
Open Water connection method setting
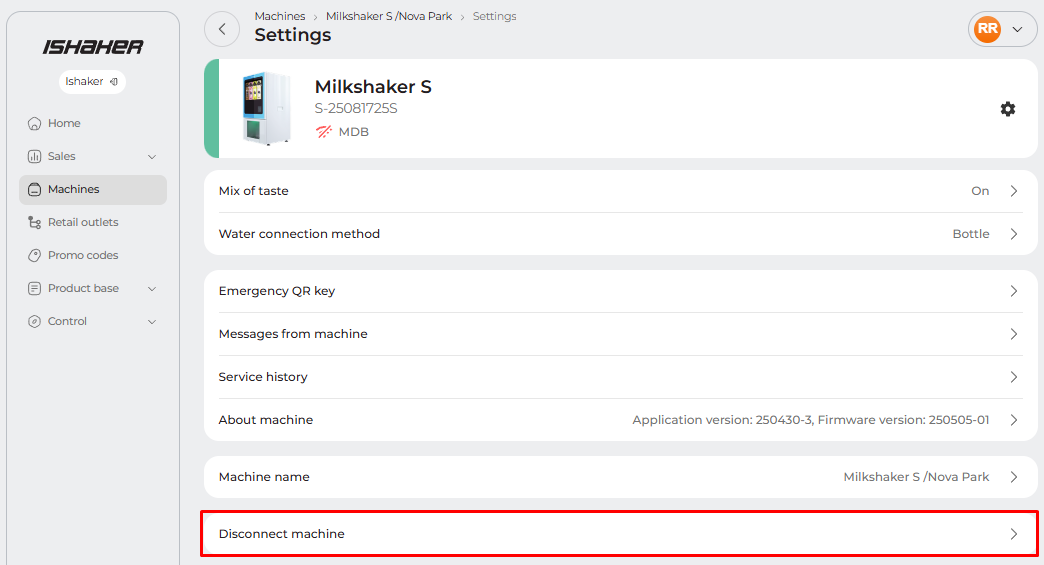620,234
